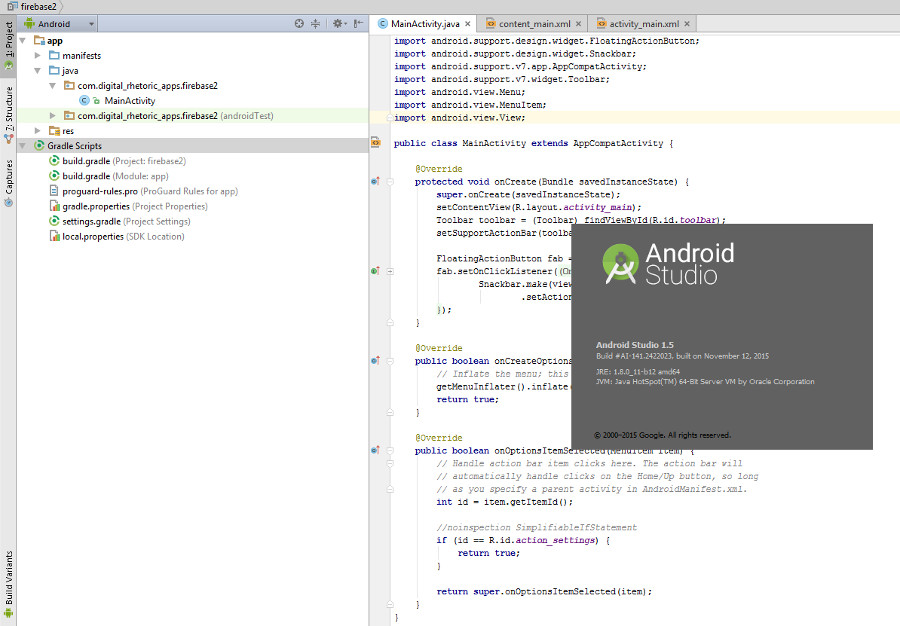Collapse the app node in the project tree
The image size is (900, 626).
(x=22, y=40)
